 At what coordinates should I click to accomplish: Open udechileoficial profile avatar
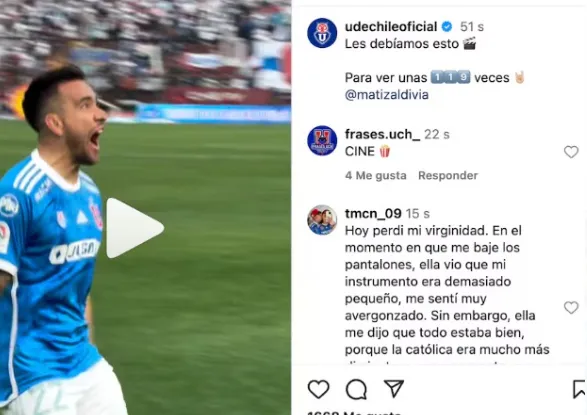[x=322, y=33]
